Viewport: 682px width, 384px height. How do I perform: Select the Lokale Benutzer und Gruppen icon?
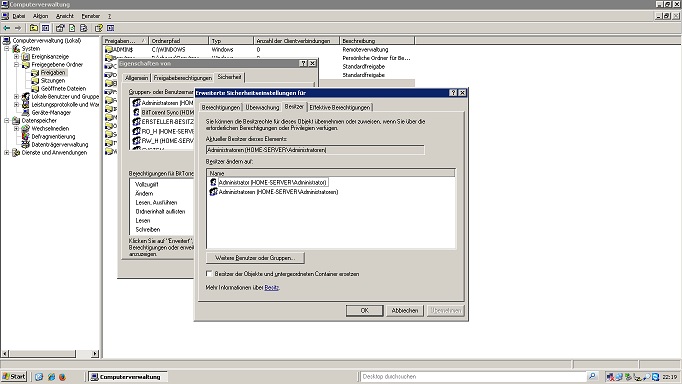pos(26,97)
